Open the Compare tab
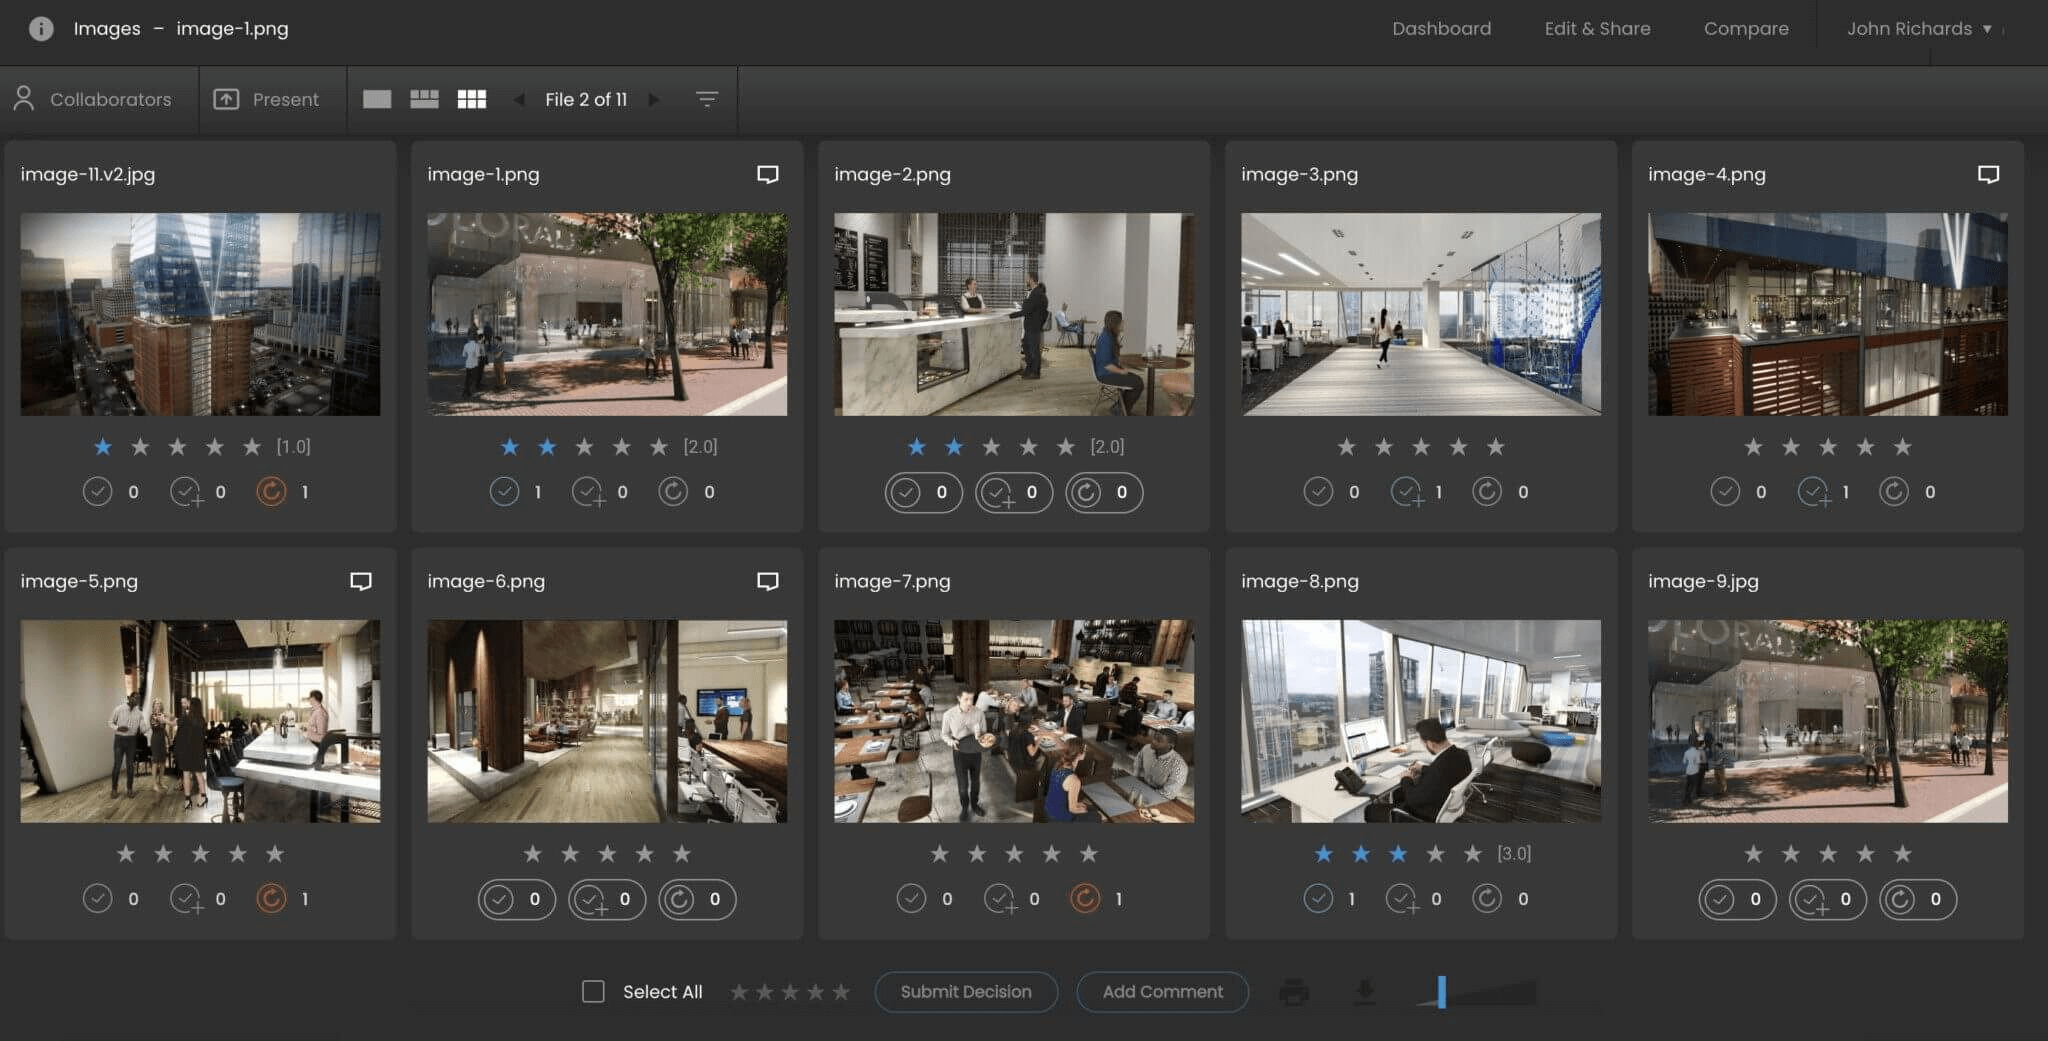Viewport: 2048px width, 1041px height. (1746, 28)
